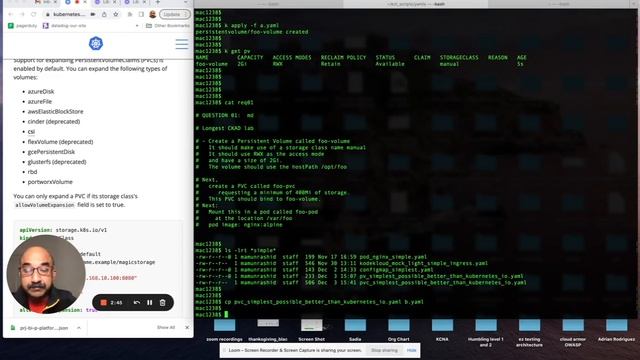Click the terminal prompt cursor on last line
Screen dimensions: 640x360
[x=226, y=315]
